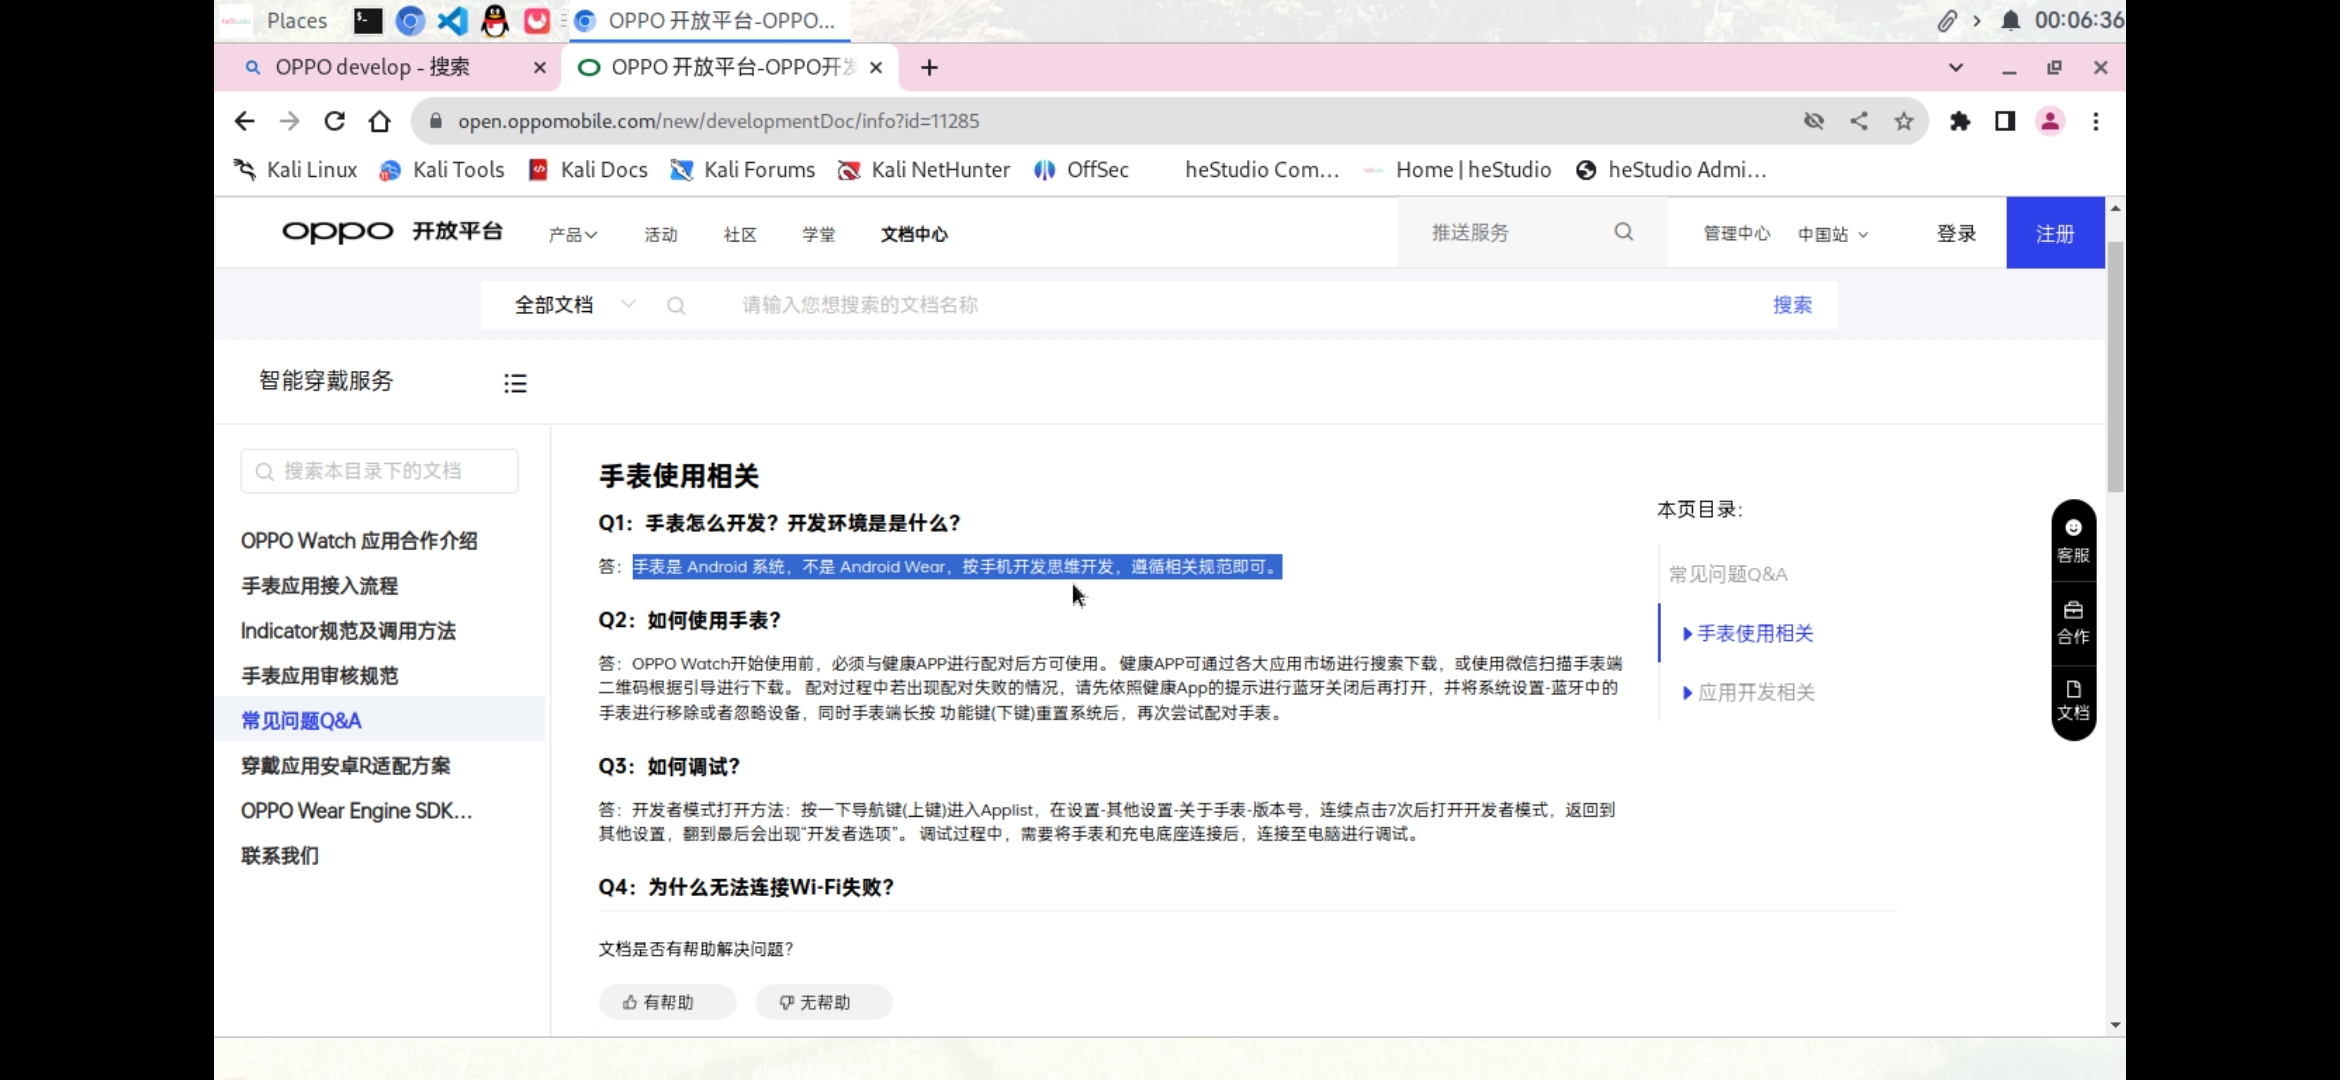Launch VS Code from top panel
2340x1080 pixels.
[x=452, y=20]
